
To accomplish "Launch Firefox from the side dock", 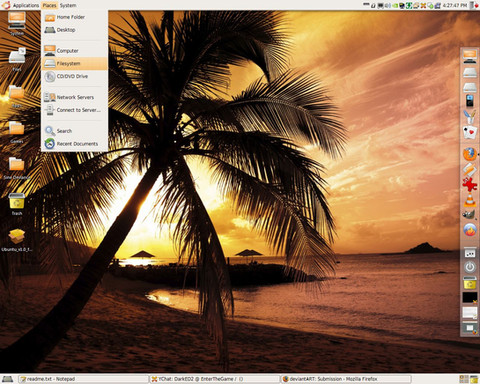I will [470, 154].
